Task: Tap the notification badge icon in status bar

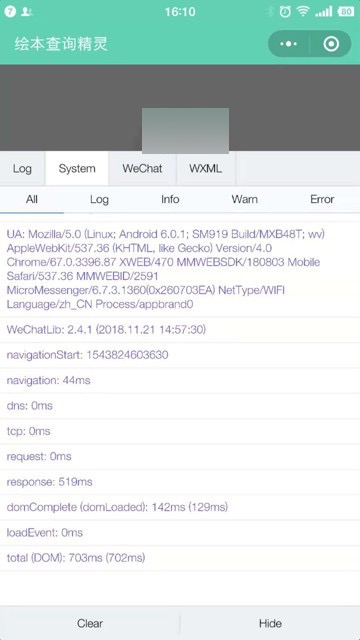Action: pos(10,11)
